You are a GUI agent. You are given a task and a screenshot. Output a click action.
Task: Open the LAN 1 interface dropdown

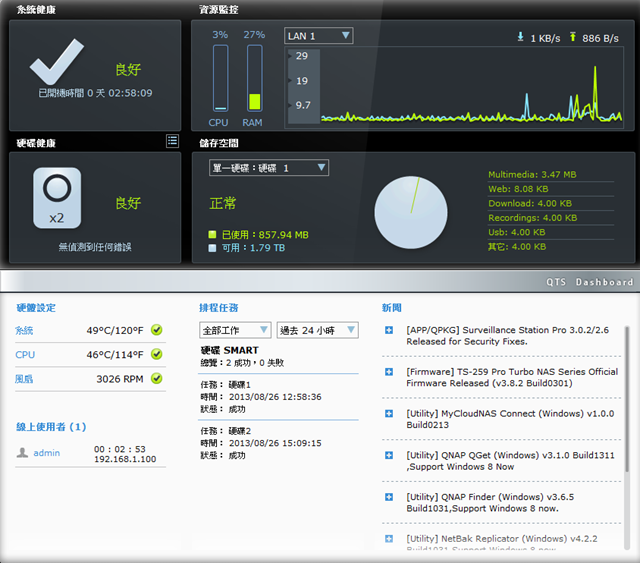pos(318,36)
